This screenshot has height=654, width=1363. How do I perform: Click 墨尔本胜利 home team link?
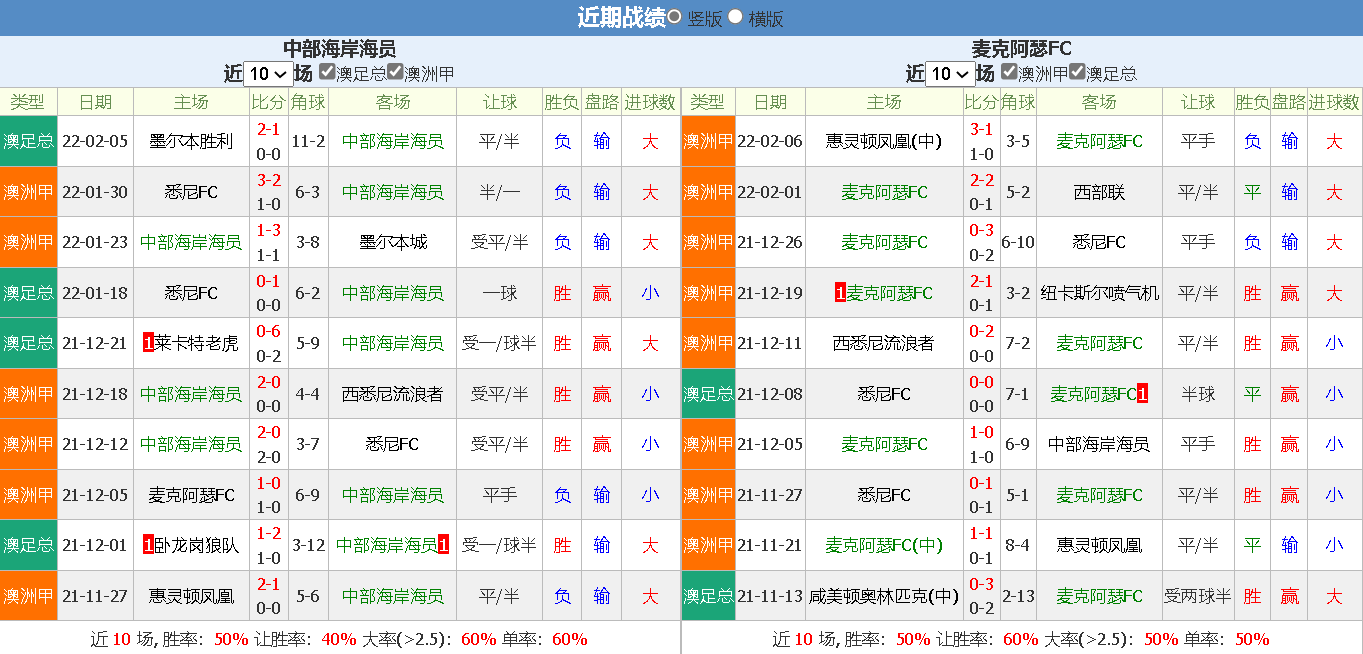(x=191, y=141)
